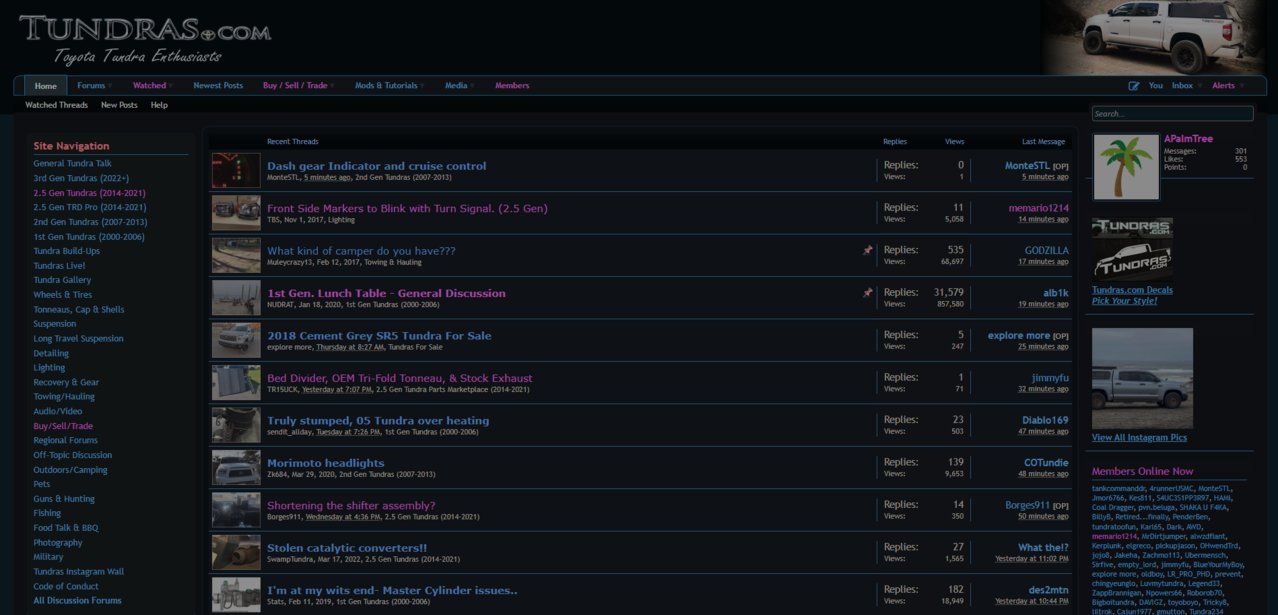This screenshot has height=615, width=1278.
Task: Expand the Buy / Sell / Trade dropdown arrow
Action: 332,86
